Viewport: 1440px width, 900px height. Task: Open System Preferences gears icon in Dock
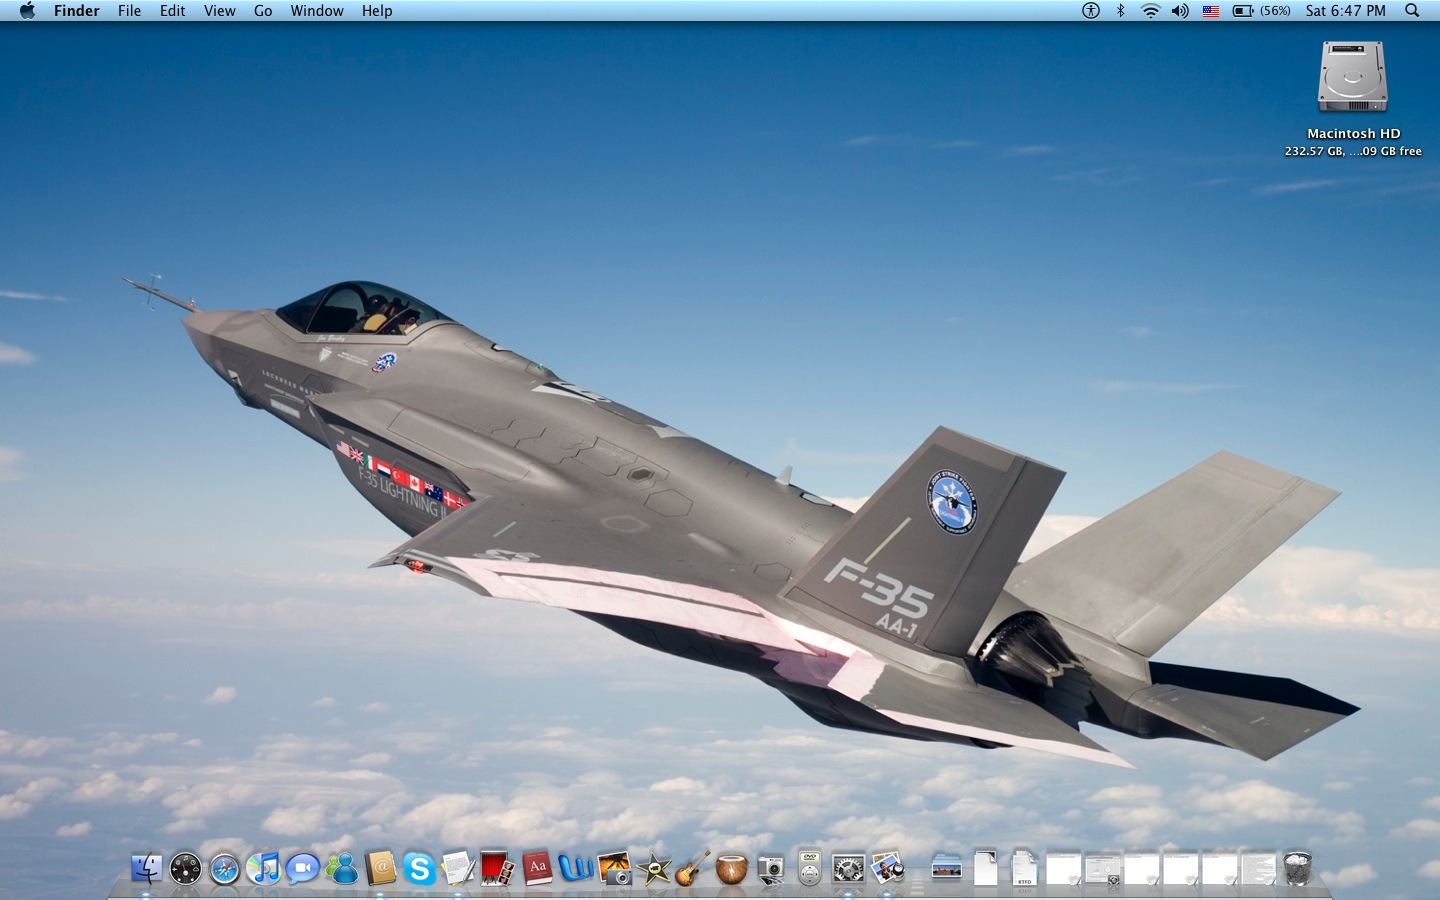[x=848, y=868]
